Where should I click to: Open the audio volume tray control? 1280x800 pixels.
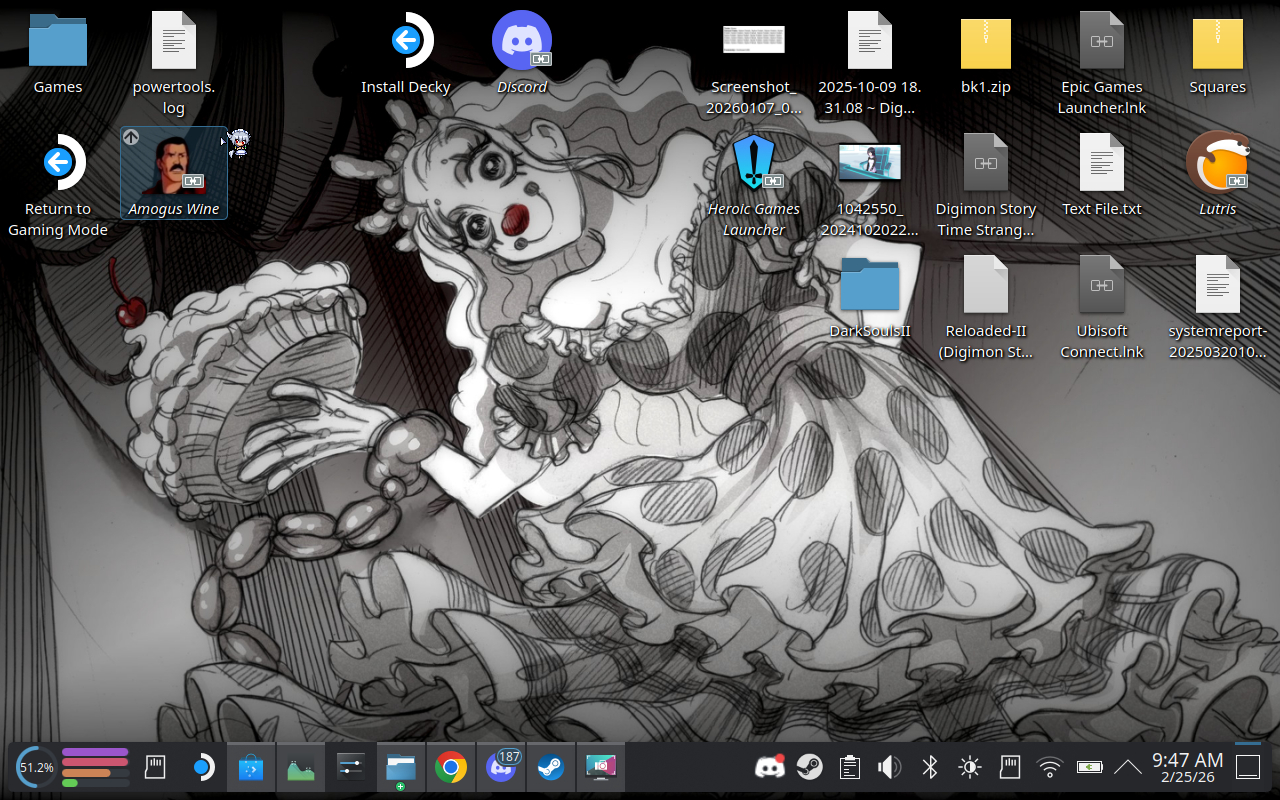[889, 767]
